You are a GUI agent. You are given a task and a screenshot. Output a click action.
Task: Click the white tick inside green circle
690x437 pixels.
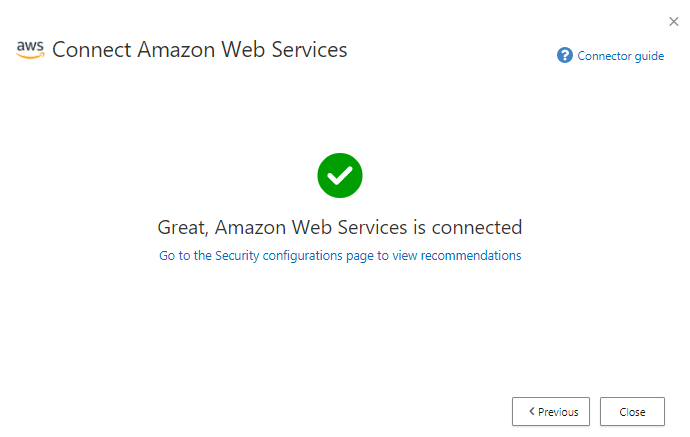coord(340,176)
